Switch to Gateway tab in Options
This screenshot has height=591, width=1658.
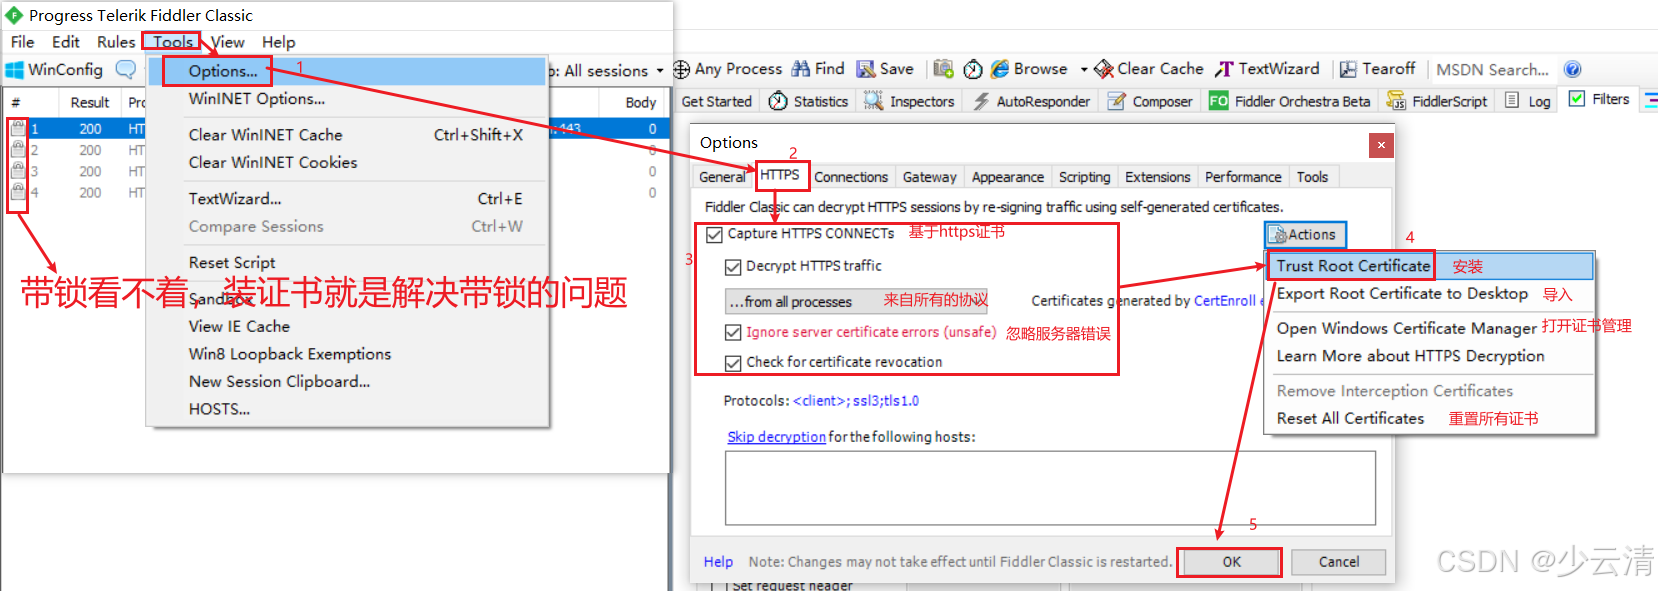click(930, 177)
